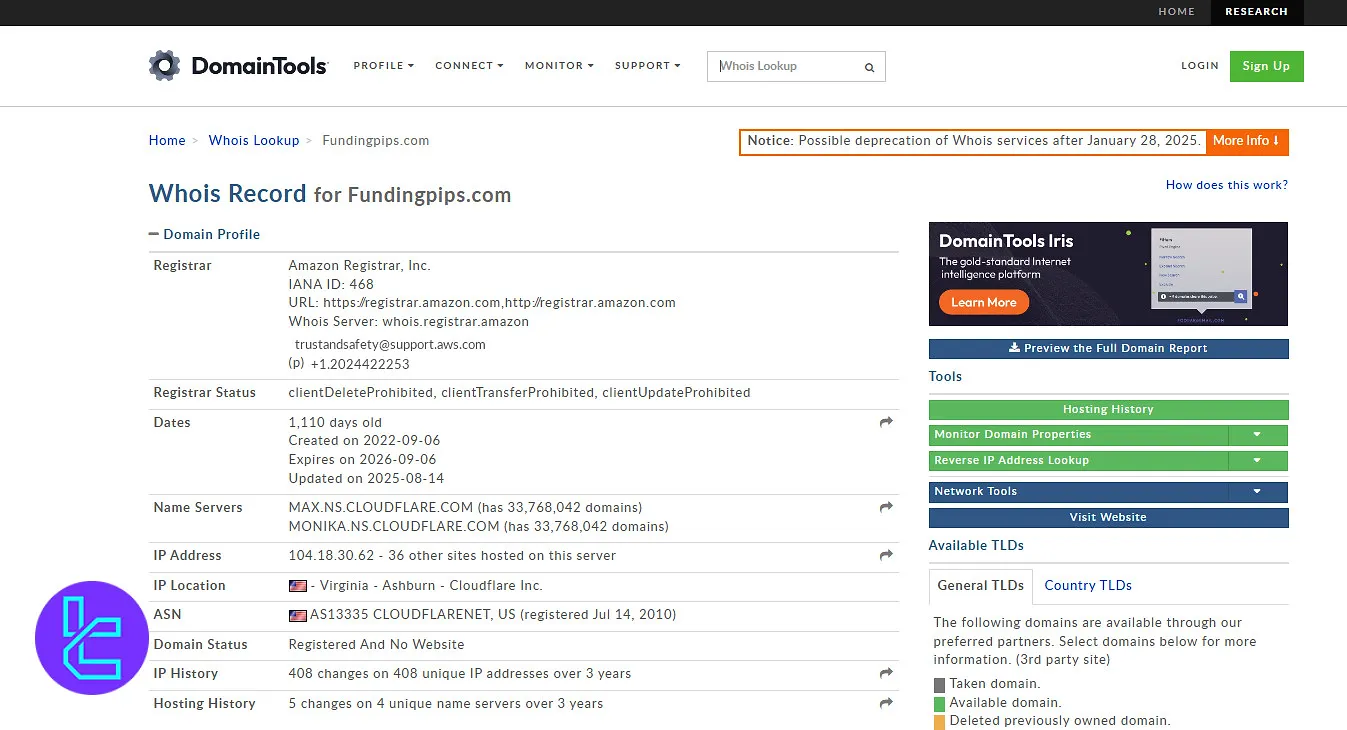Screen dimensions: 1347x730
Task: Click the purple floating logo badge
Action: click(x=92, y=637)
